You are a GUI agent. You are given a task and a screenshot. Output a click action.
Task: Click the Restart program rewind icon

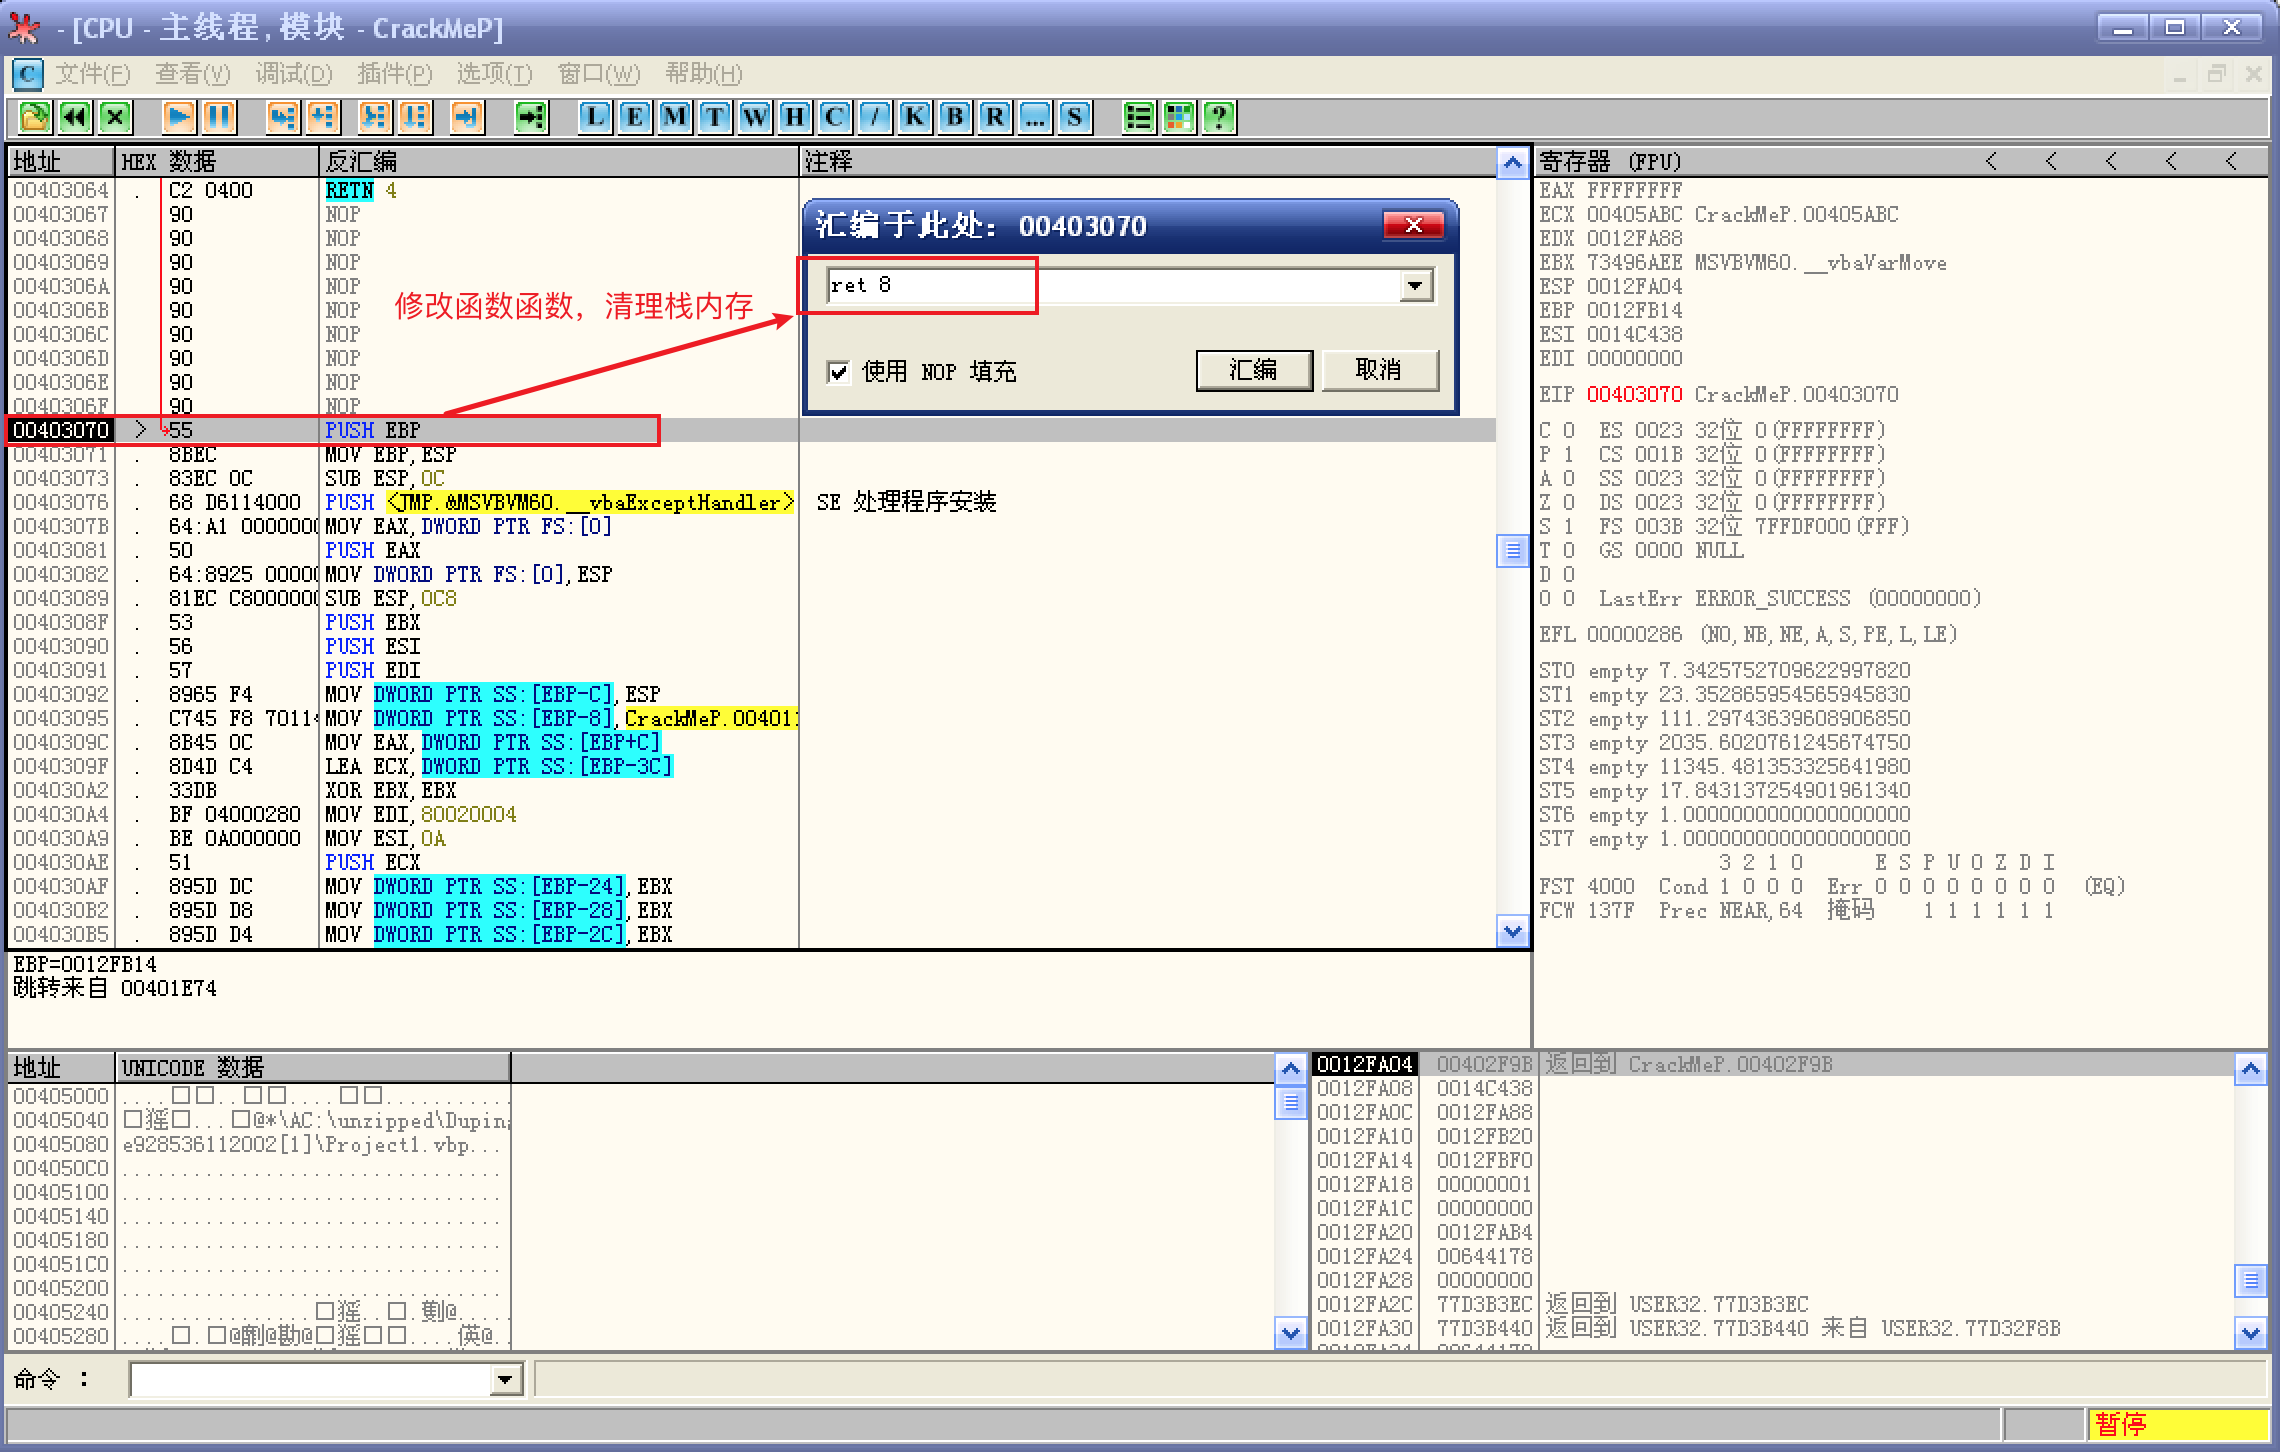76,117
